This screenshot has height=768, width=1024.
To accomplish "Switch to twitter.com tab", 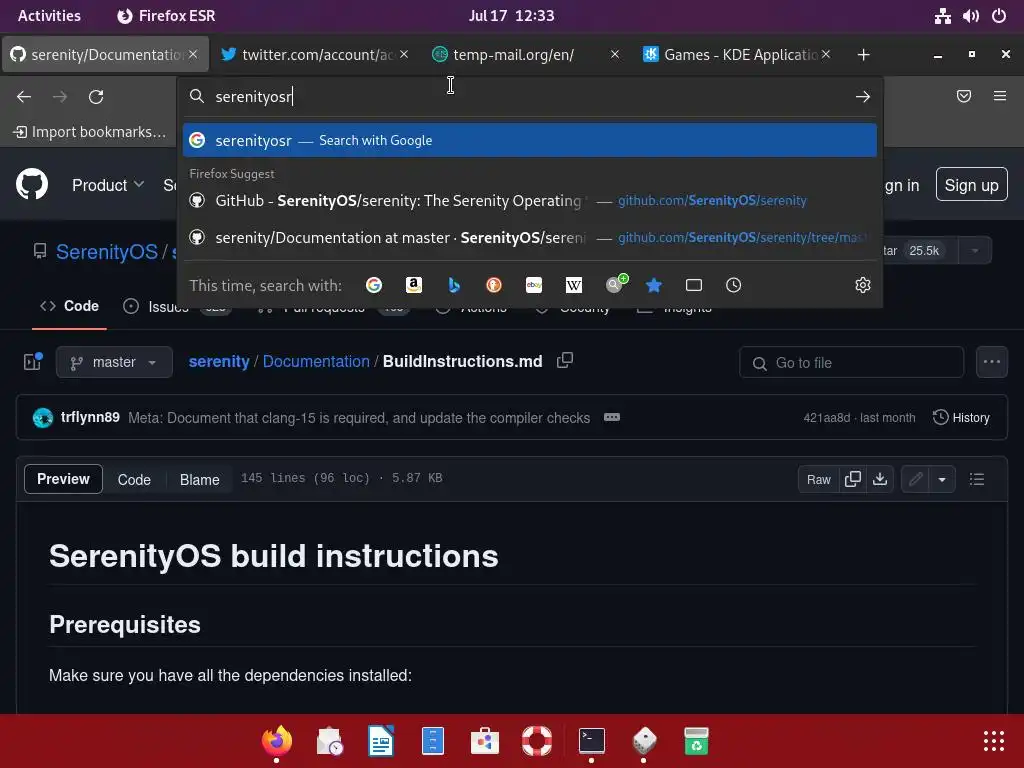I will 317,55.
